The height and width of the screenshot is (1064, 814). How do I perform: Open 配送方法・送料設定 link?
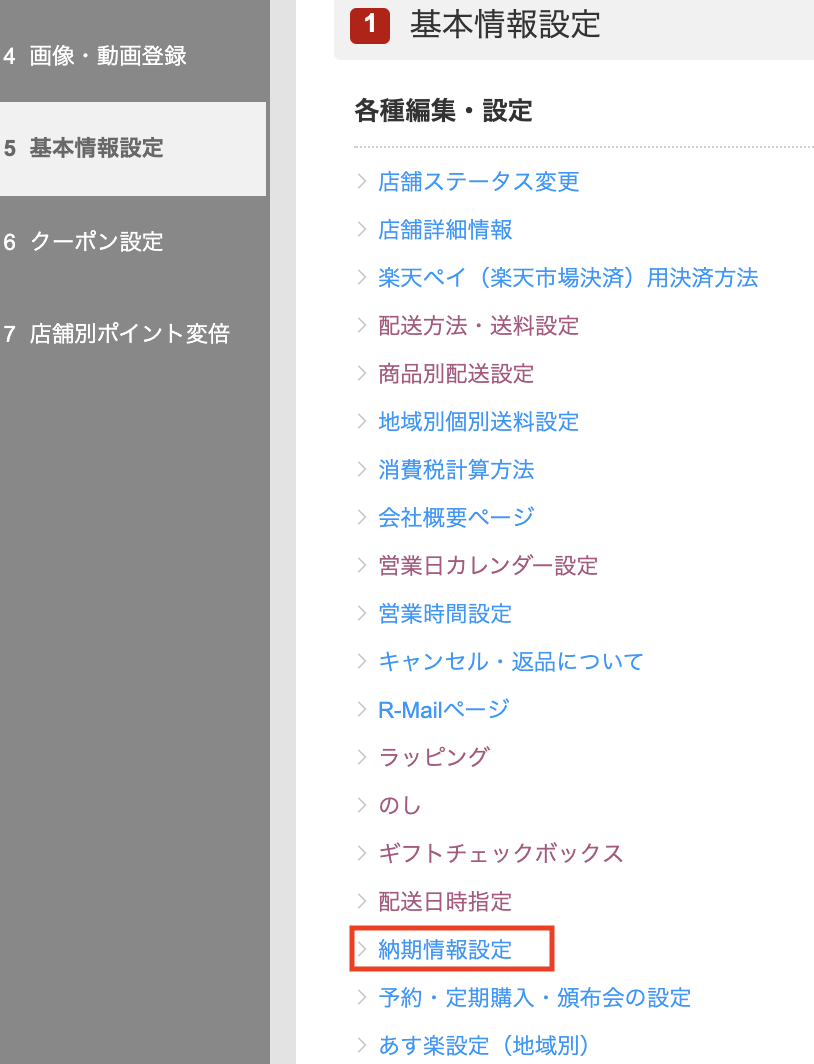click(x=478, y=326)
